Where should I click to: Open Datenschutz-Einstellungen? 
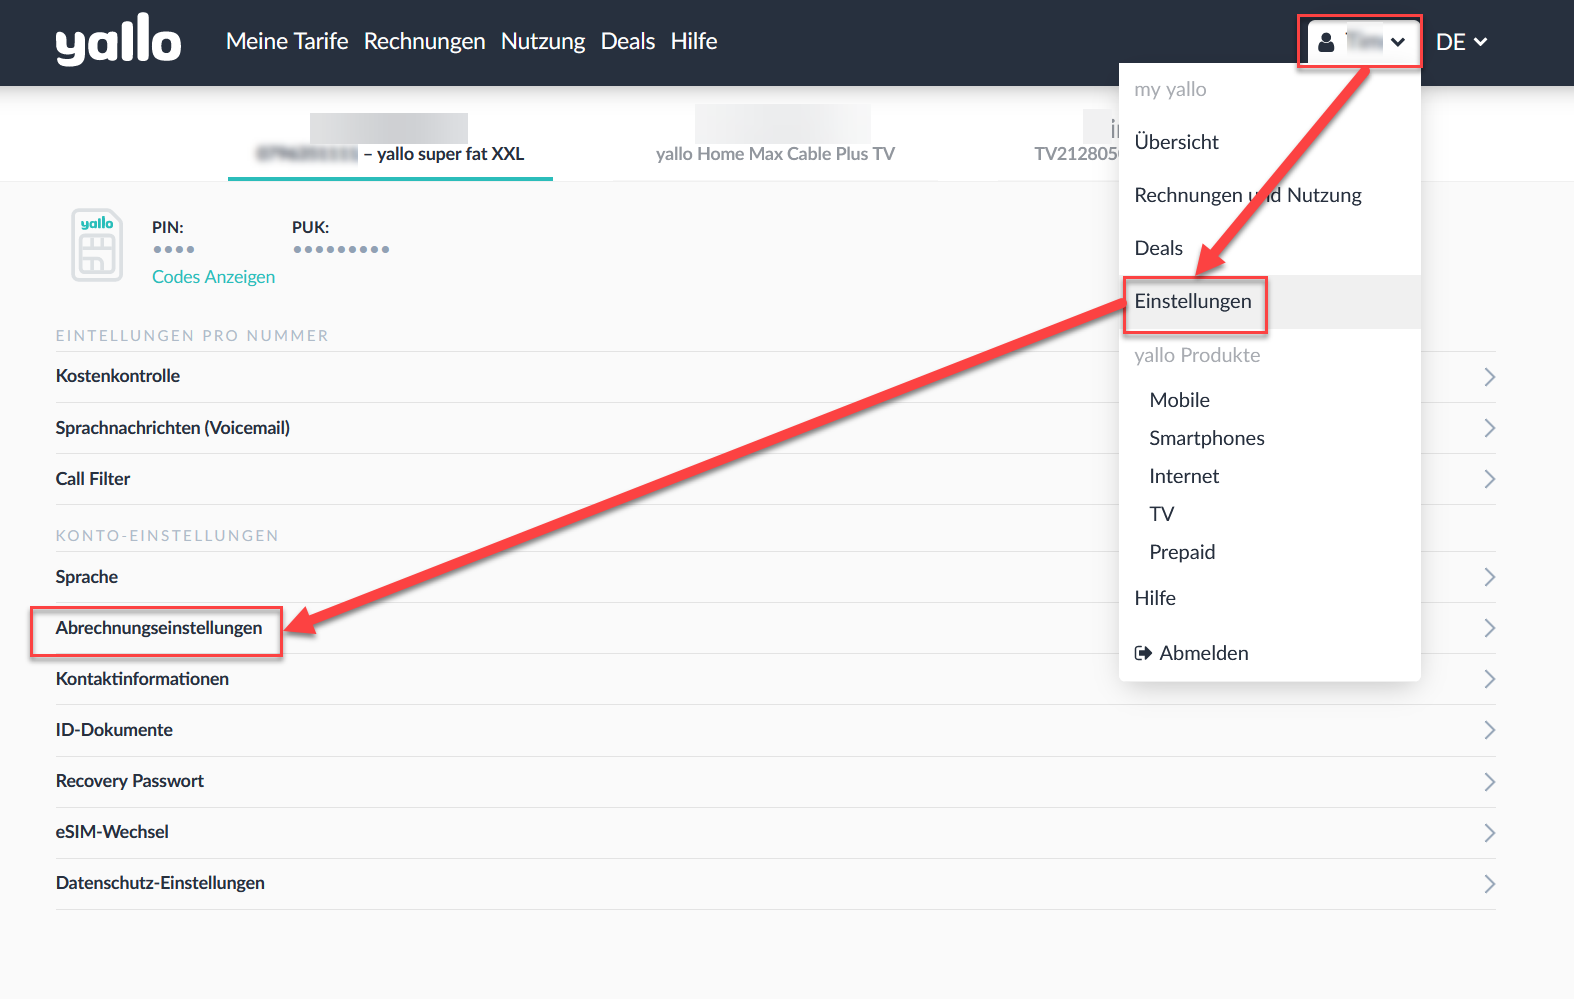[x=776, y=883]
